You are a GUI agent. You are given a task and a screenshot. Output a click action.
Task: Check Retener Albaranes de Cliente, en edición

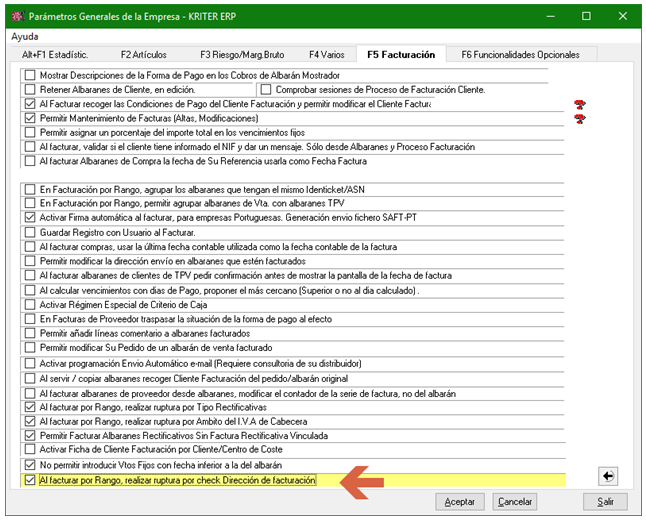(30, 89)
